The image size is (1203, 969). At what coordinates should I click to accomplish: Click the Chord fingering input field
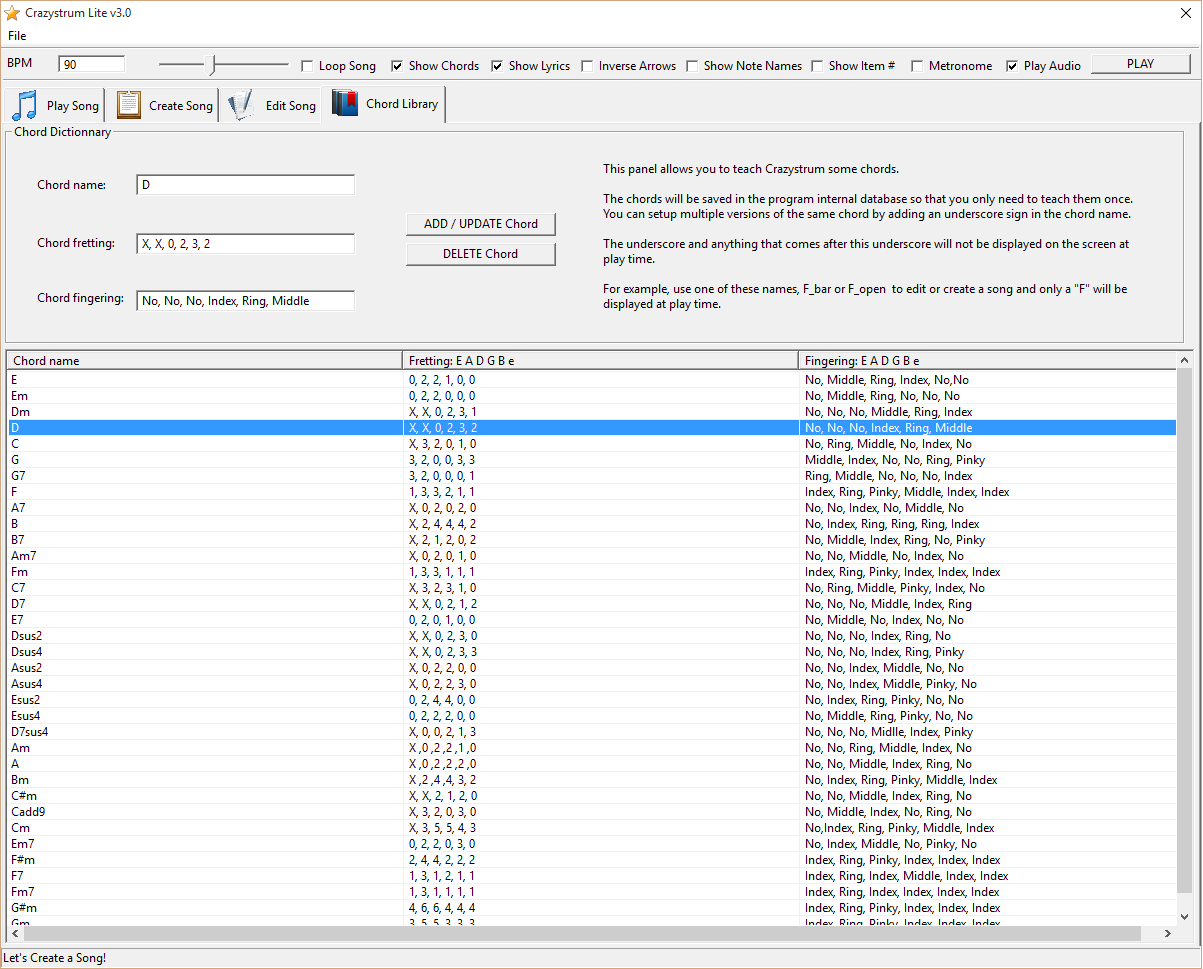tap(246, 301)
